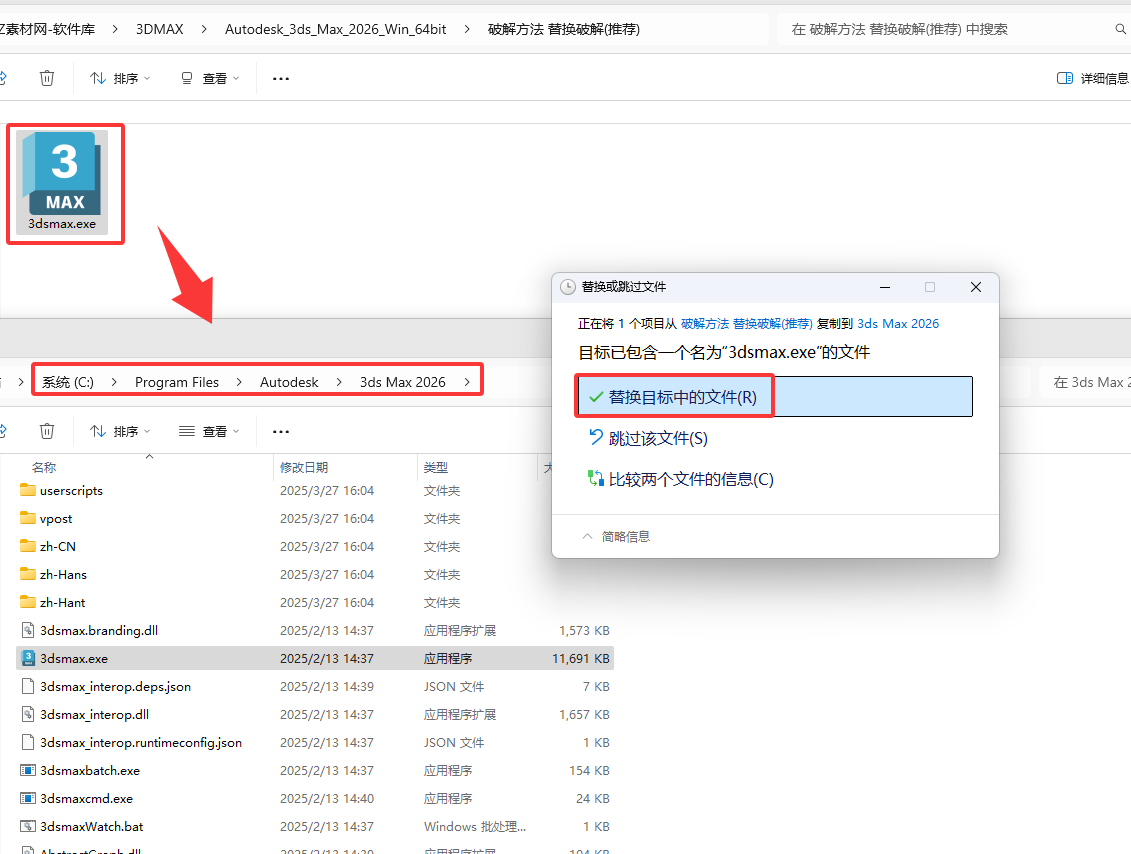Select the zh-CN folder
Screen dimensions: 1131x854
tap(57, 547)
